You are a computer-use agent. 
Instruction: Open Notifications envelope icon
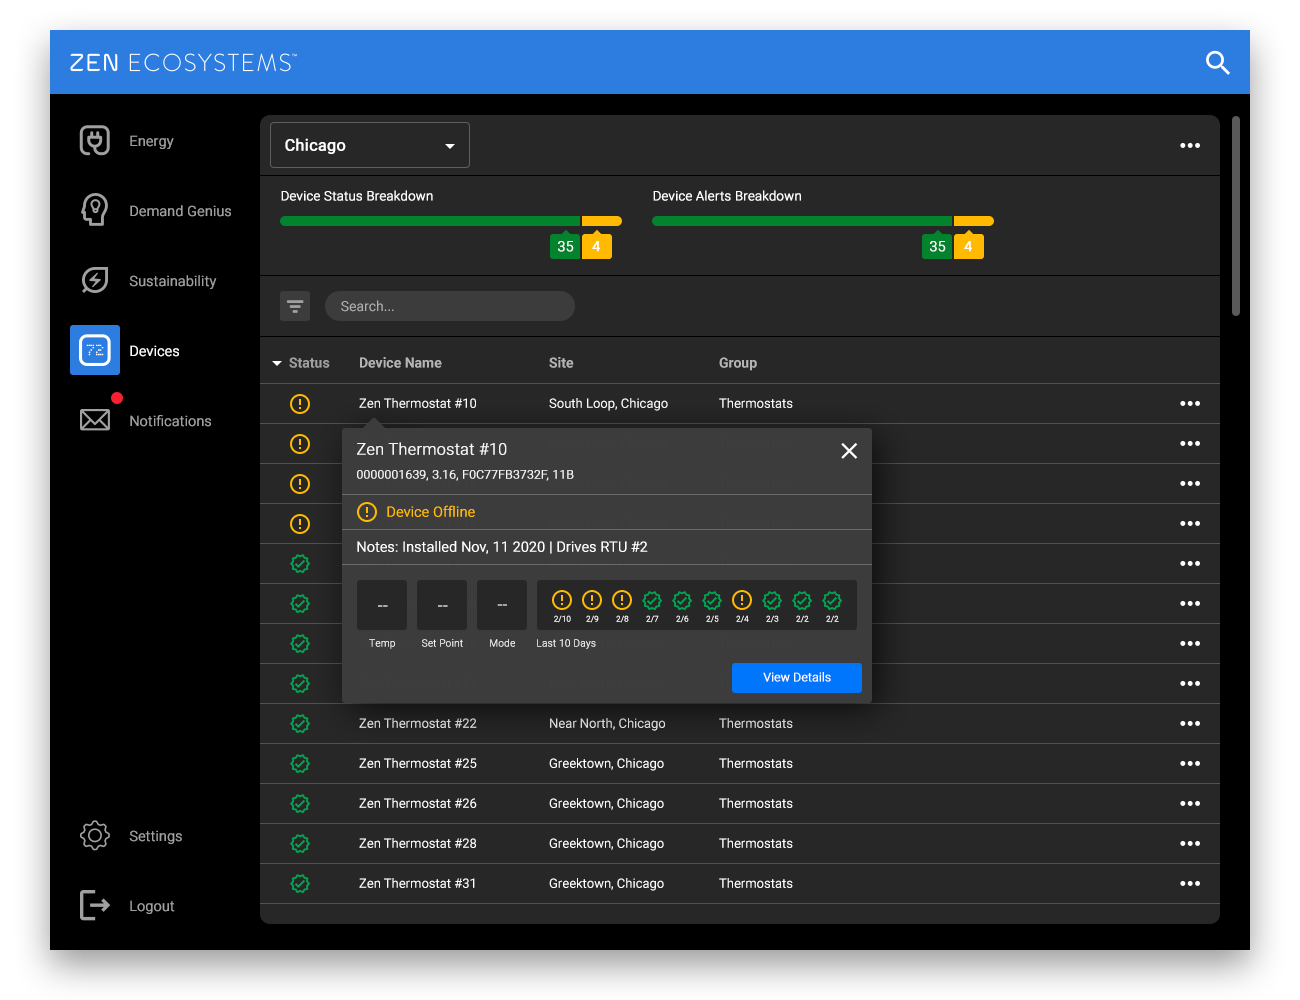pos(95,420)
